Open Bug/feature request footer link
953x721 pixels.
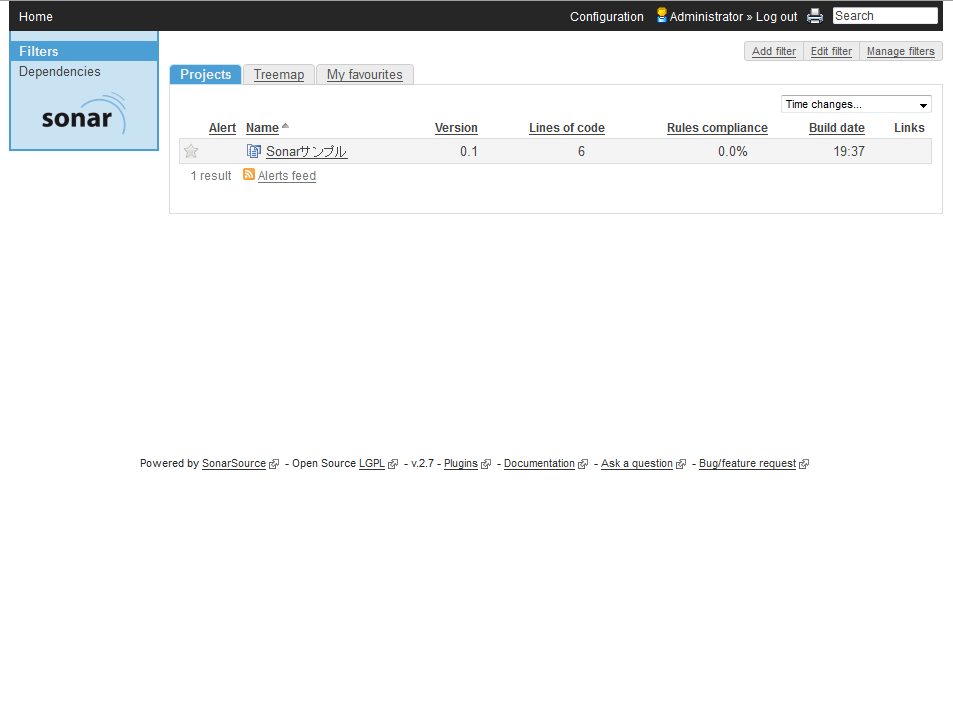click(x=747, y=463)
